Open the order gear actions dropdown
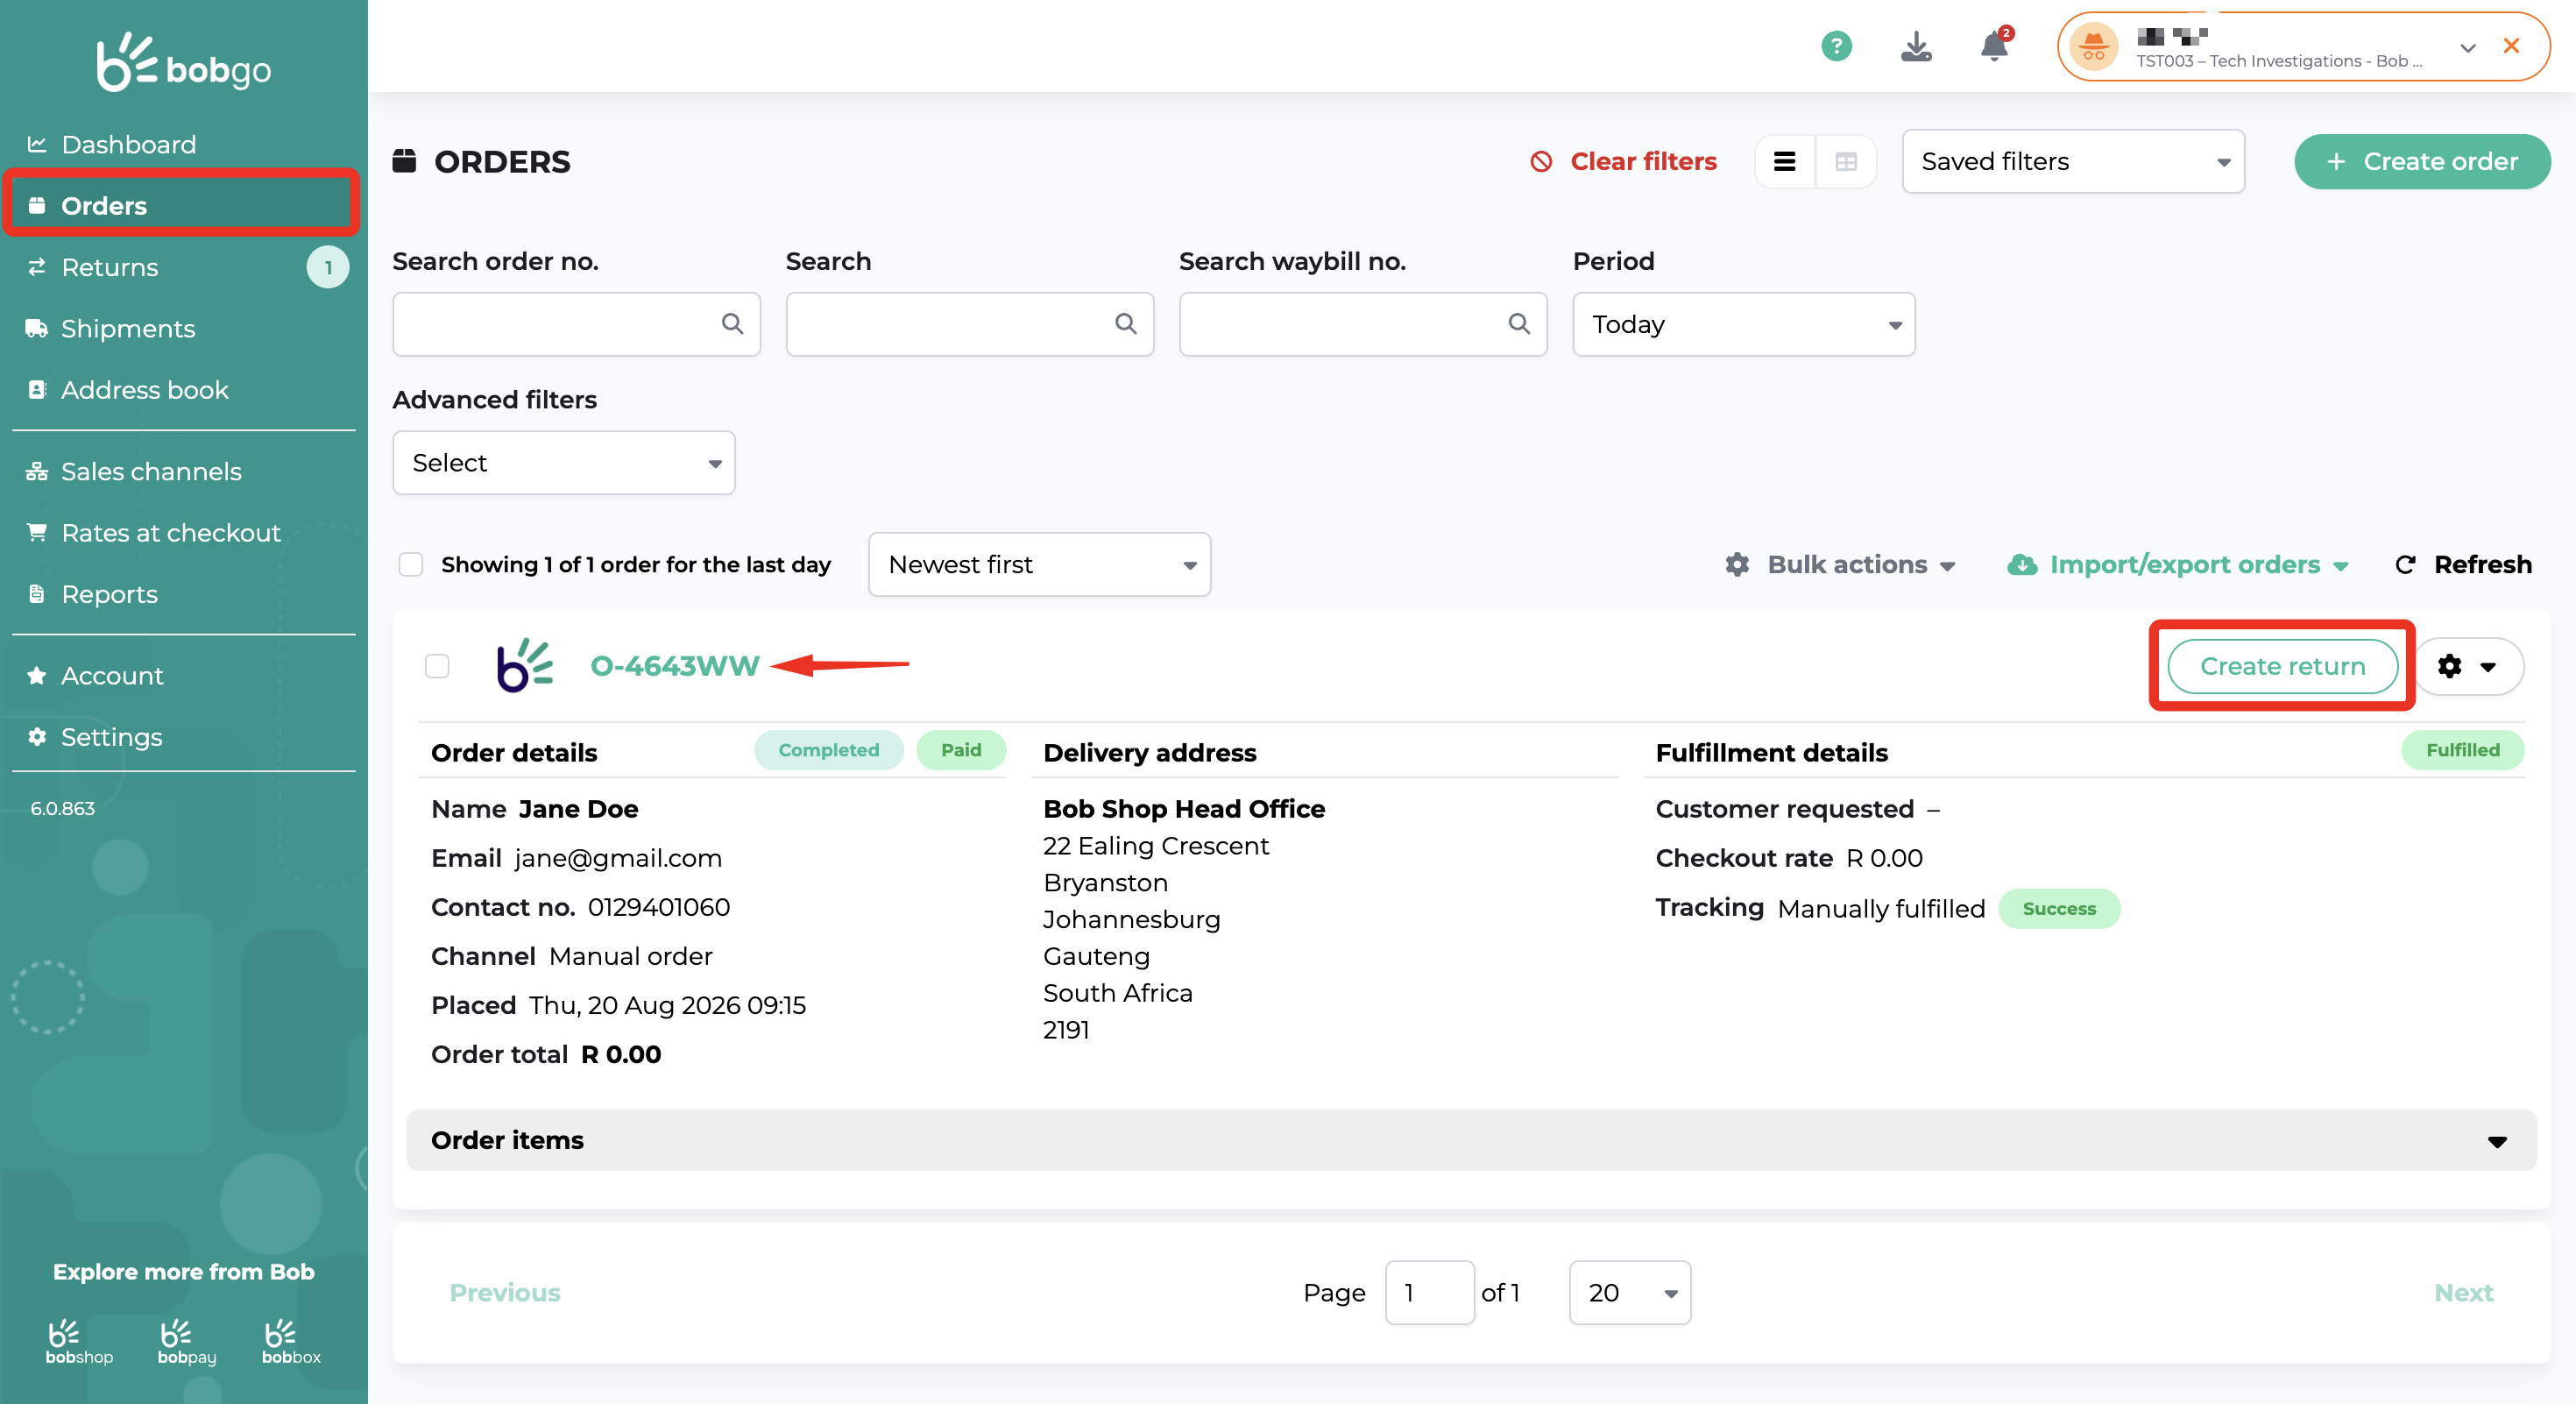The image size is (2576, 1404). [2468, 666]
